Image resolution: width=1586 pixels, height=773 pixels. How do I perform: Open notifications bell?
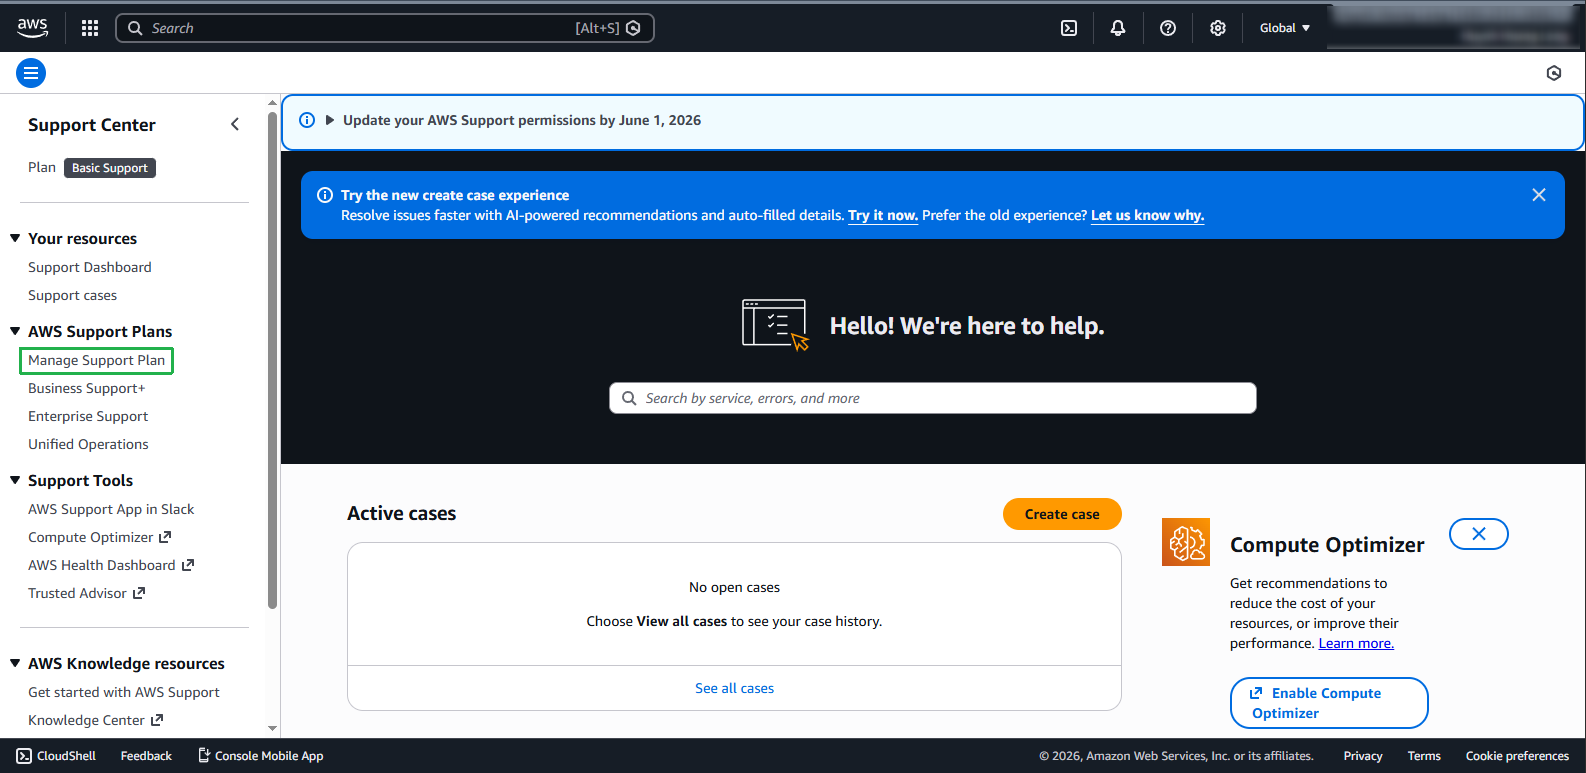tap(1118, 28)
